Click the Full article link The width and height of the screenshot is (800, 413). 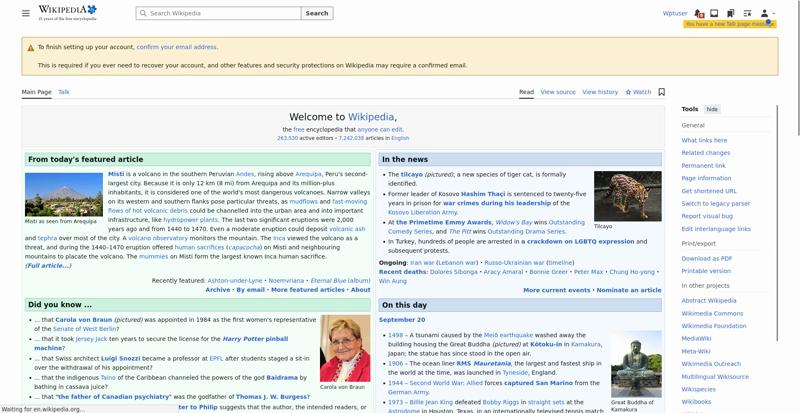click(48, 265)
